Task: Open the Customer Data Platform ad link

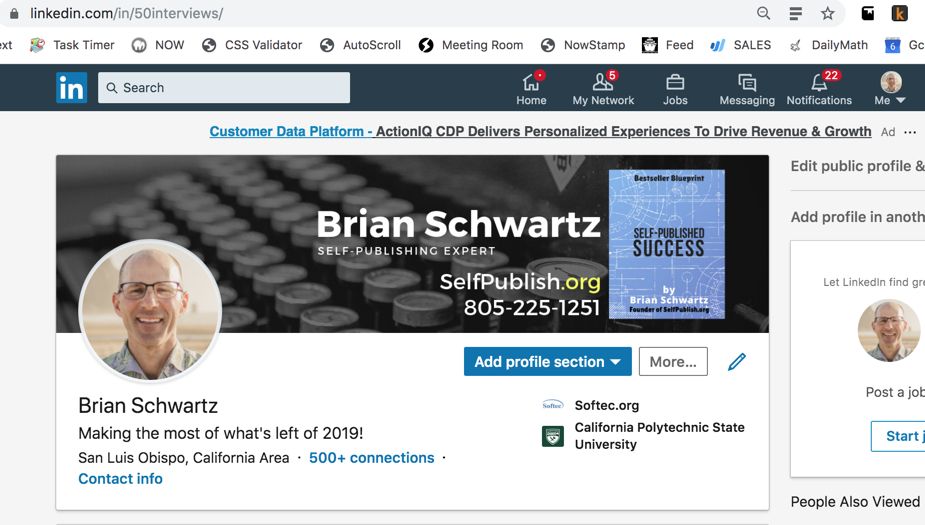Action: click(x=540, y=132)
